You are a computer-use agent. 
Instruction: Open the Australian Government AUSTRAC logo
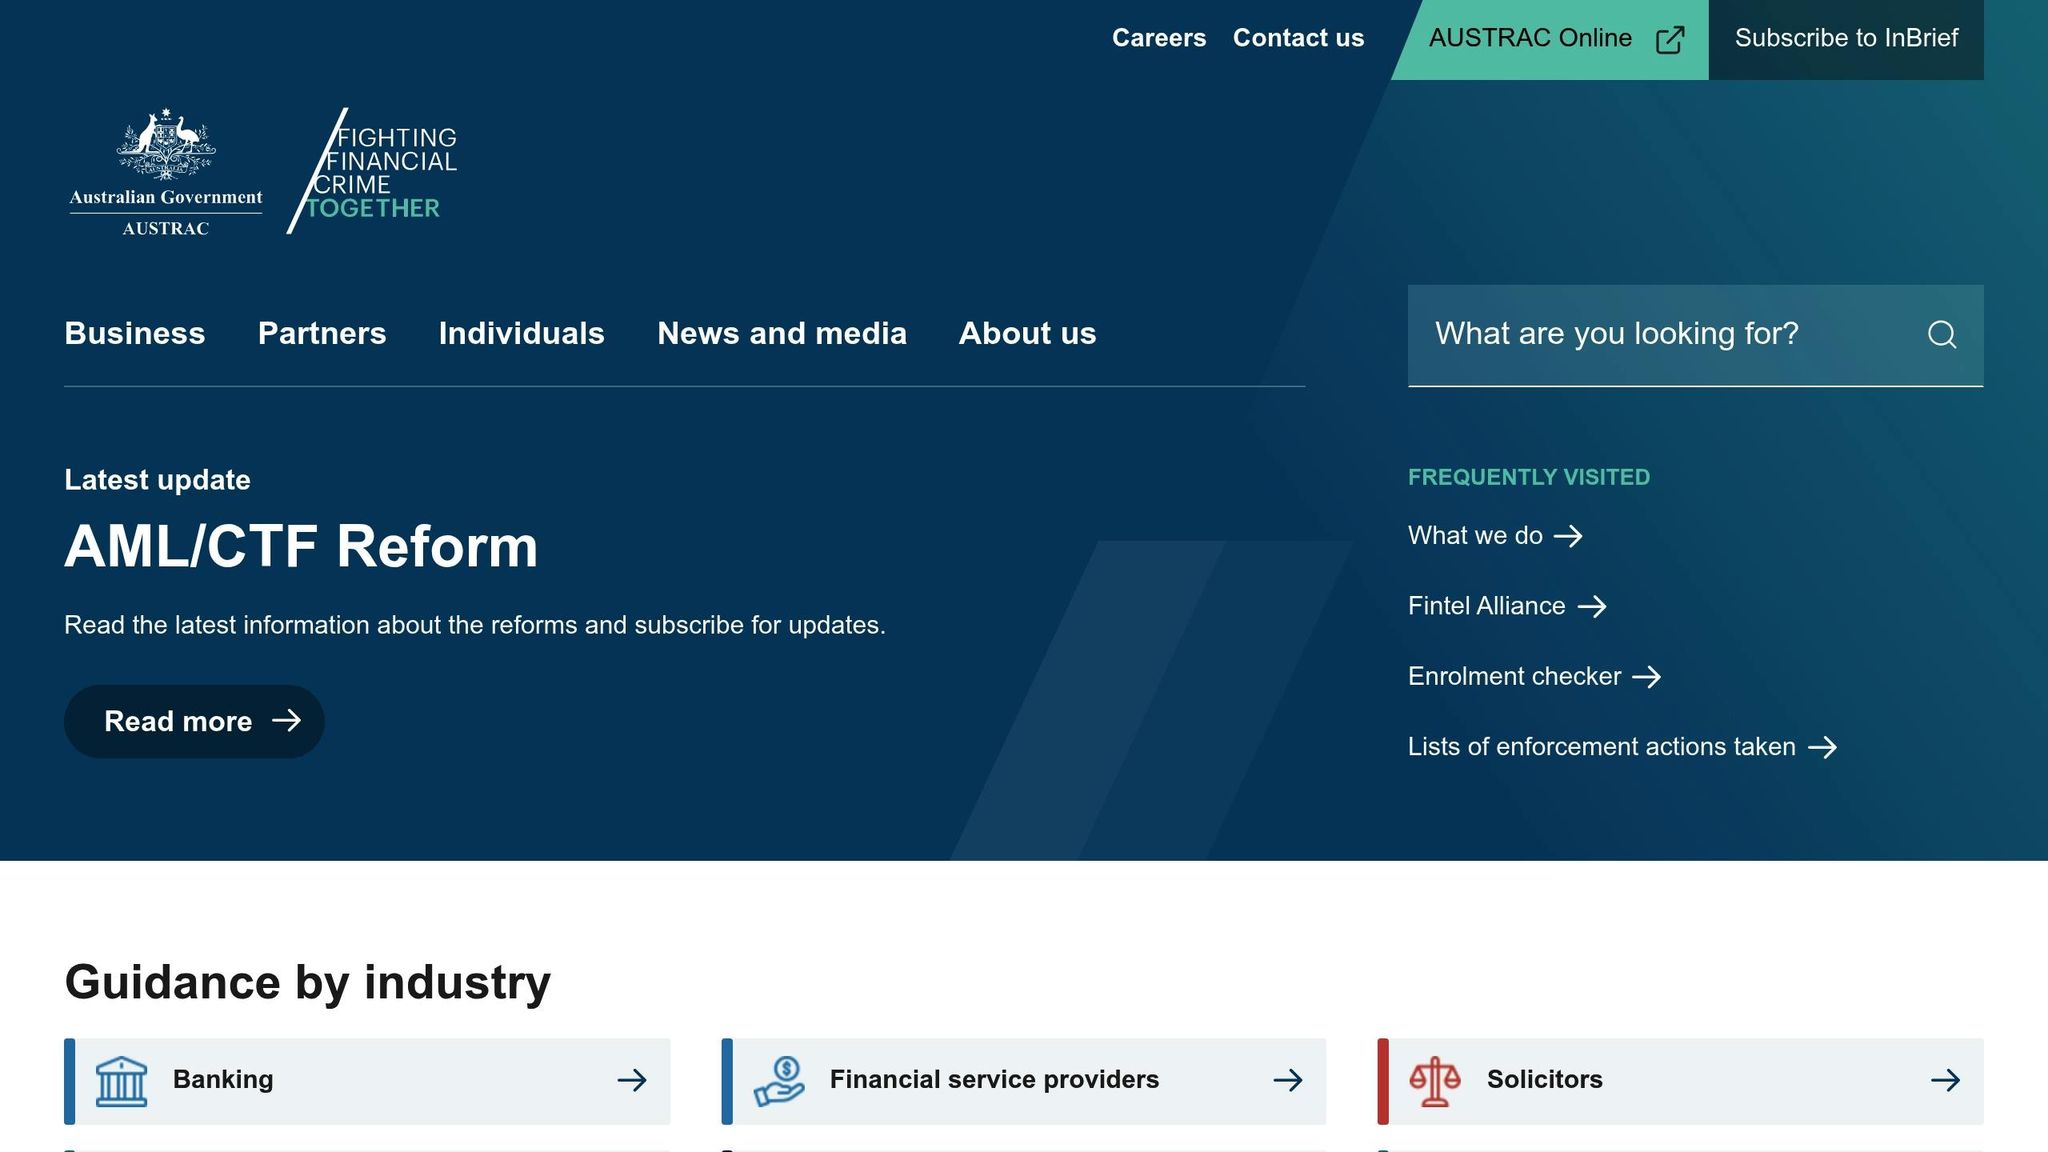166,172
